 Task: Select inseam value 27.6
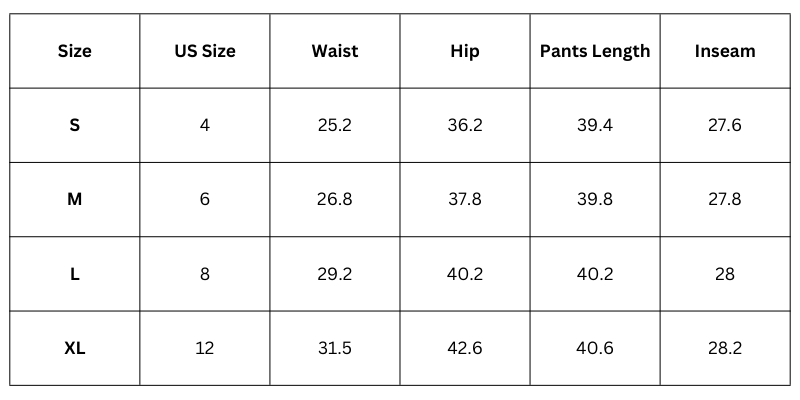725,125
